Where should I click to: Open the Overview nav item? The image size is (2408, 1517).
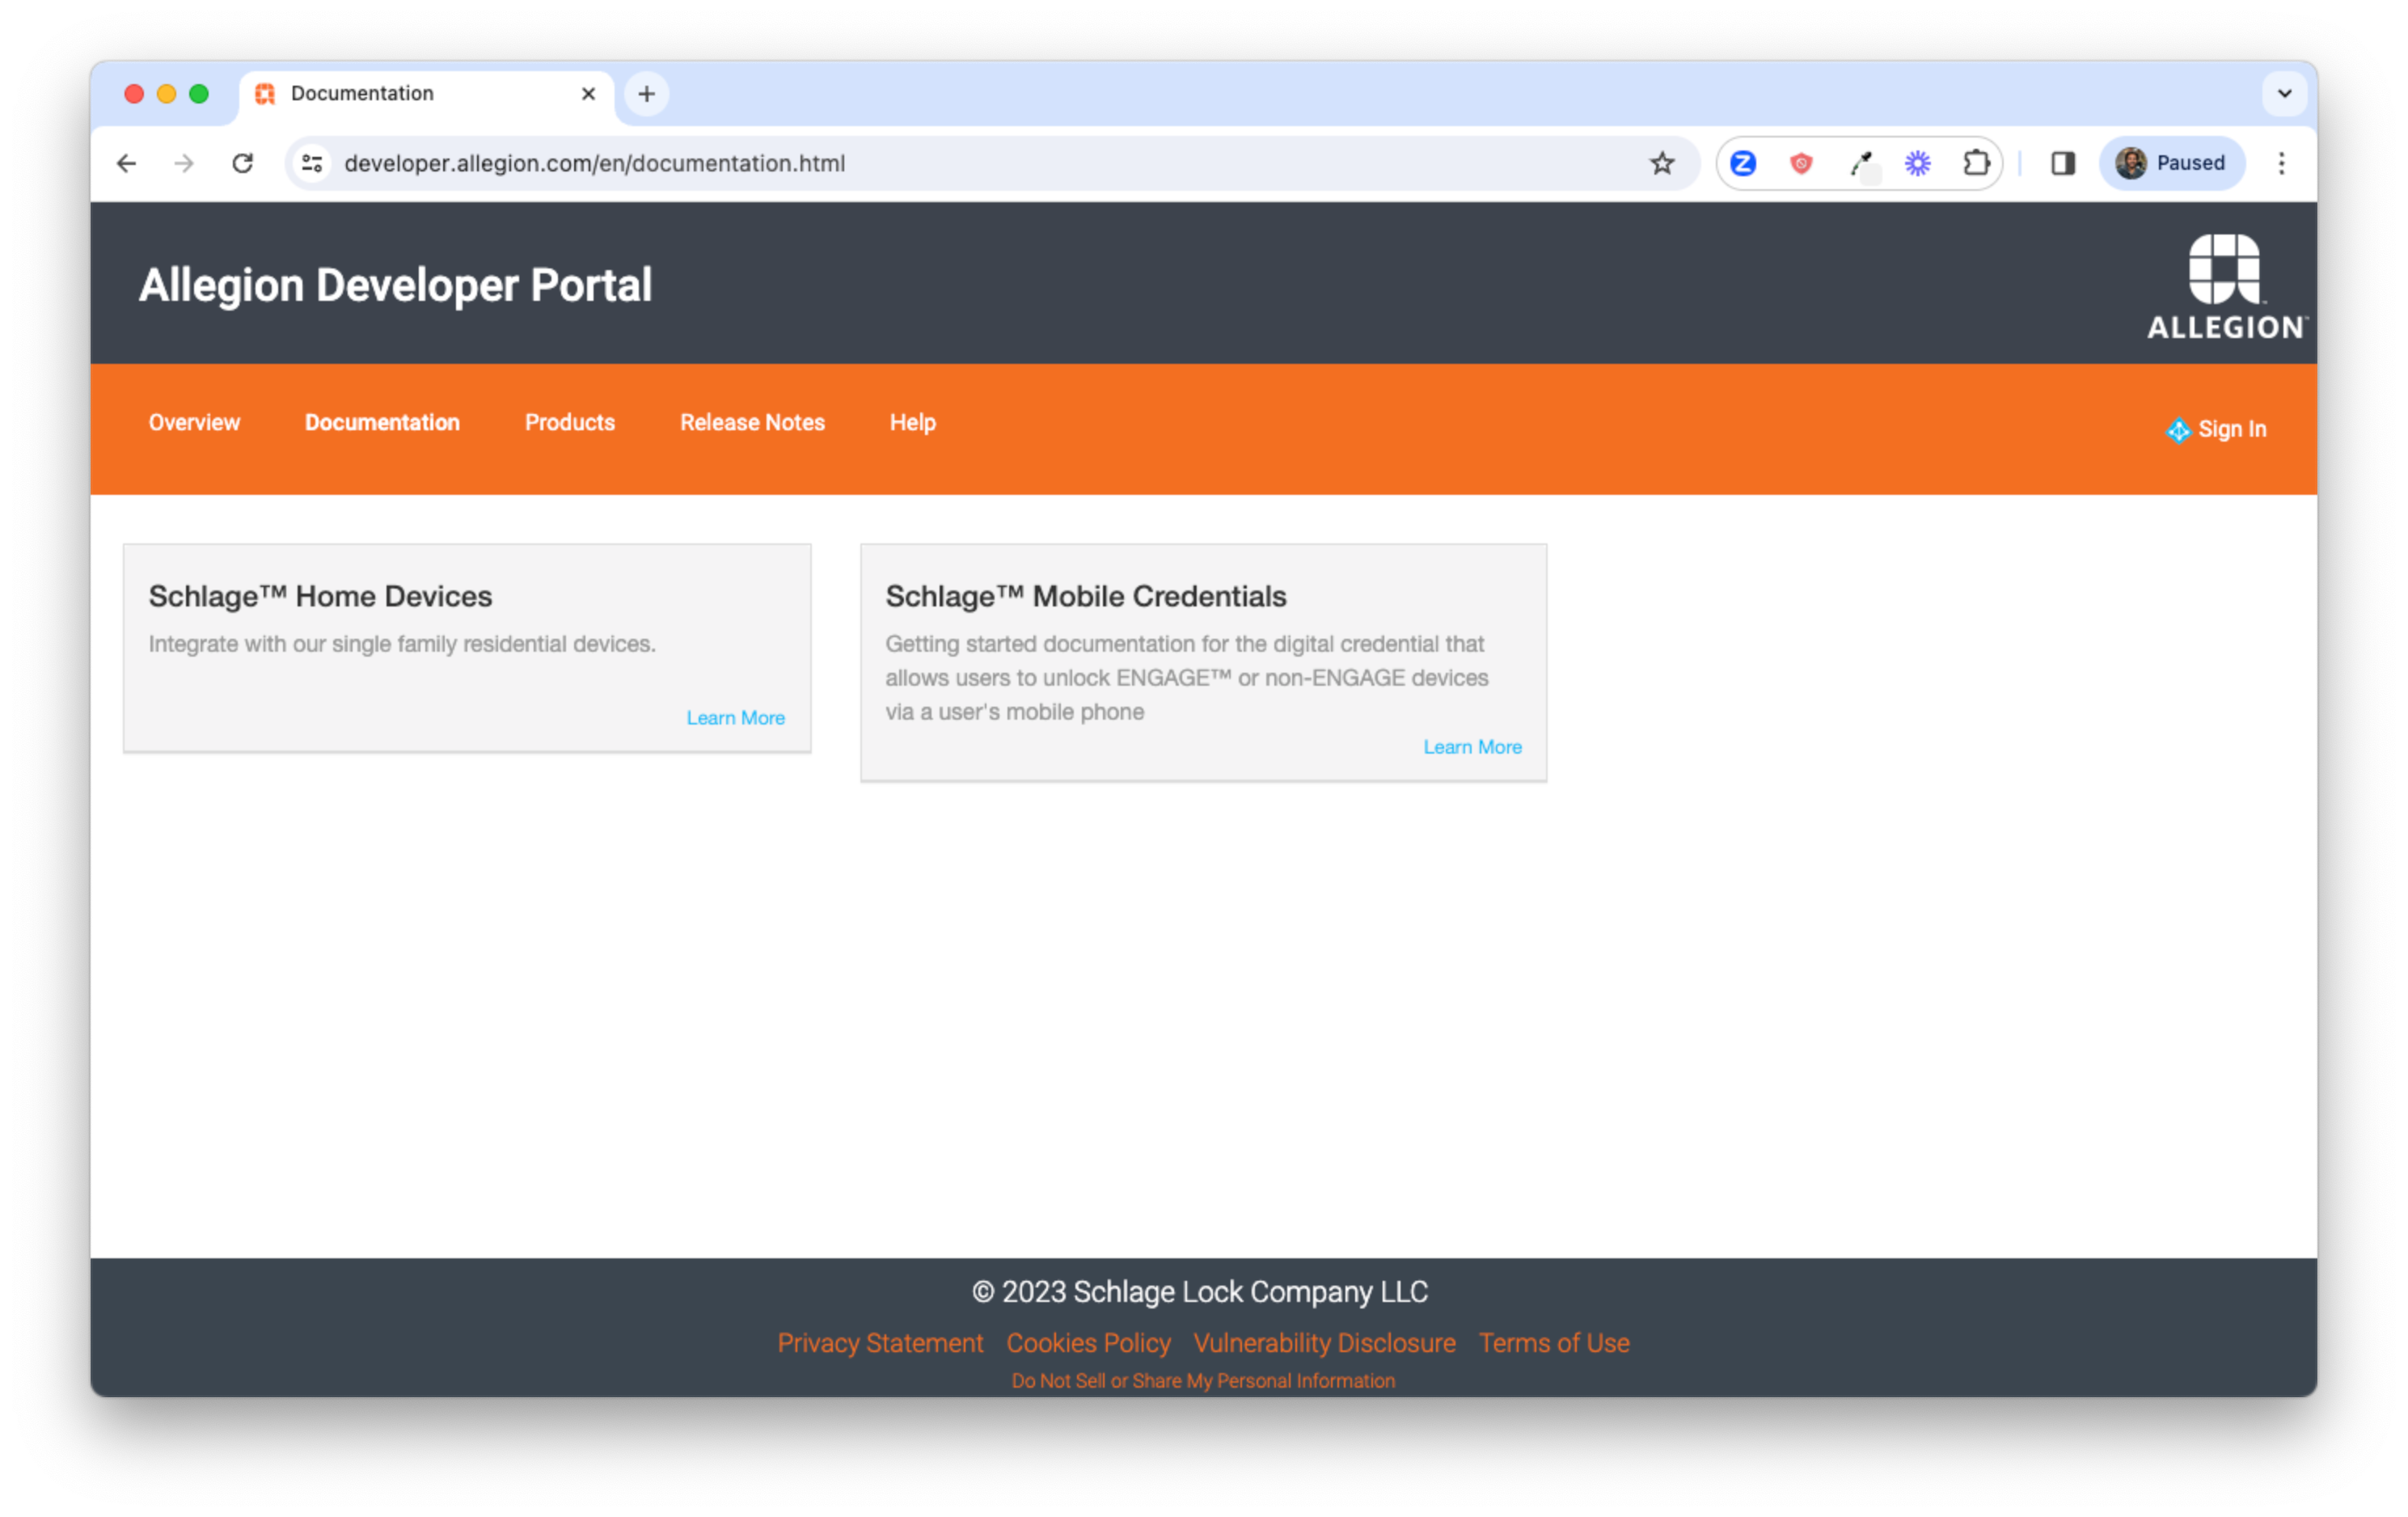[x=194, y=422]
